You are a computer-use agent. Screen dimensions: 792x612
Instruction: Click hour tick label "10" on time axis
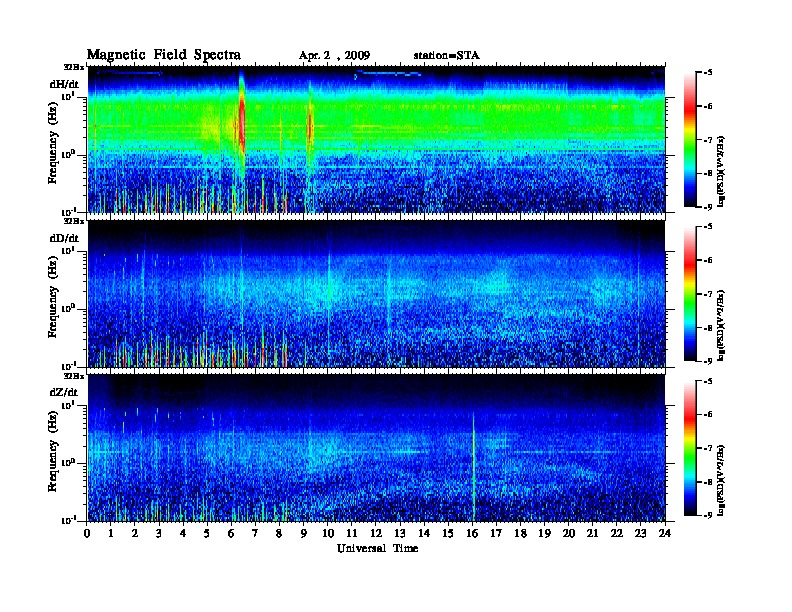328,533
